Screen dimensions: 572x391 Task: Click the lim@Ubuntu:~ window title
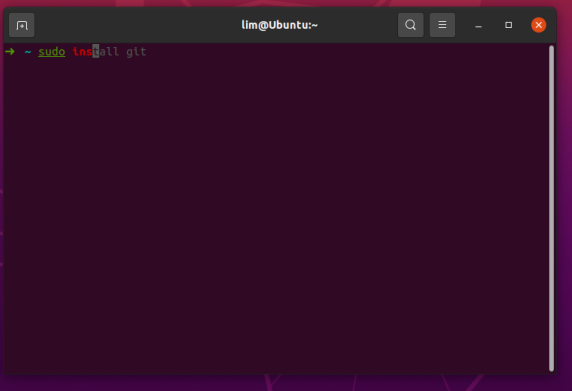pyautogui.click(x=279, y=25)
